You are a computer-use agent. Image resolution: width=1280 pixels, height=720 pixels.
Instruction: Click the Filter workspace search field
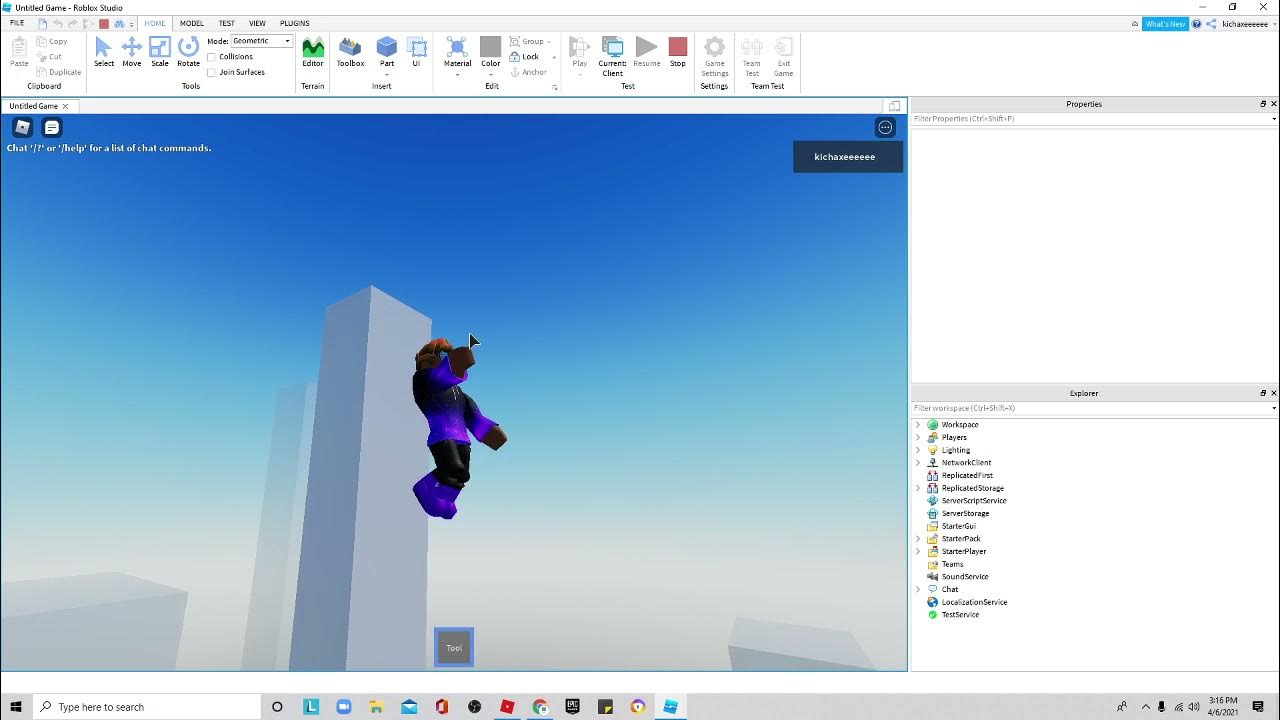pos(1094,408)
